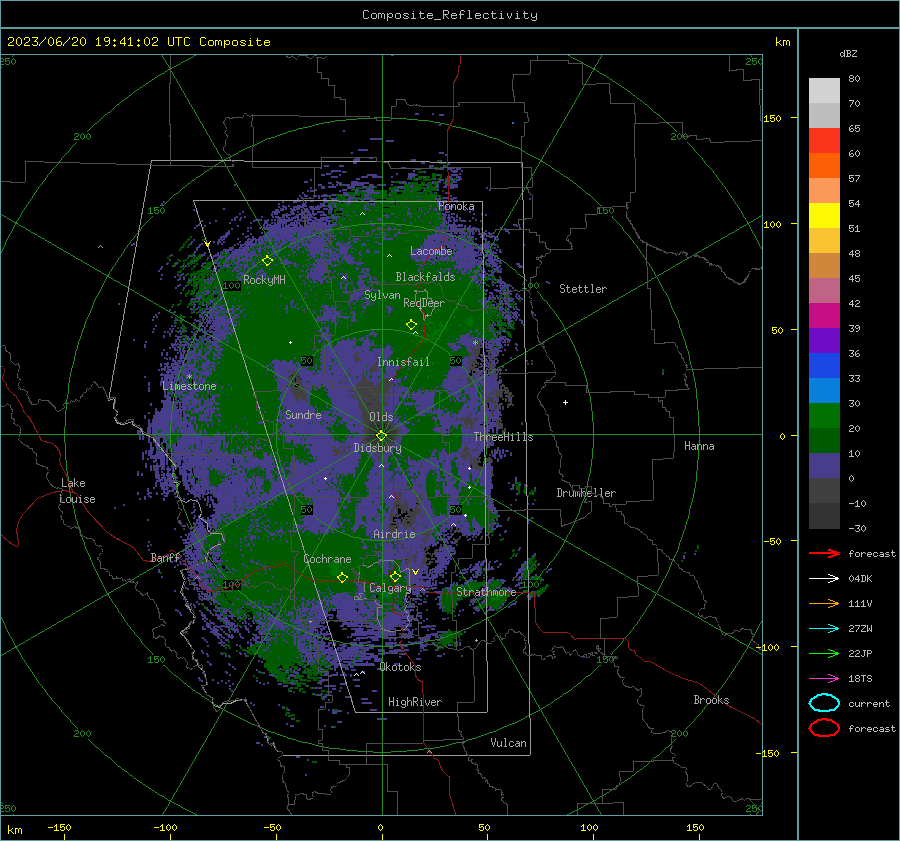Click the Stettler city label

pos(583,289)
